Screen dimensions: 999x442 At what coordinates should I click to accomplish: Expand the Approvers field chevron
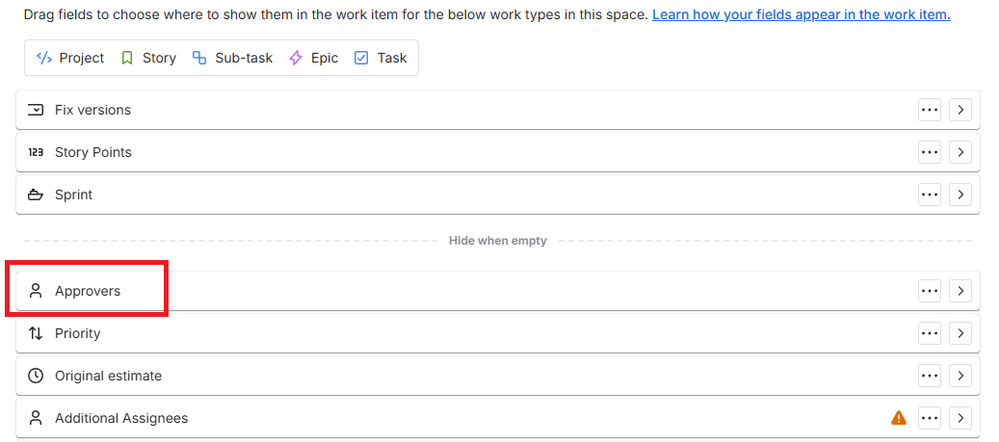coord(960,291)
